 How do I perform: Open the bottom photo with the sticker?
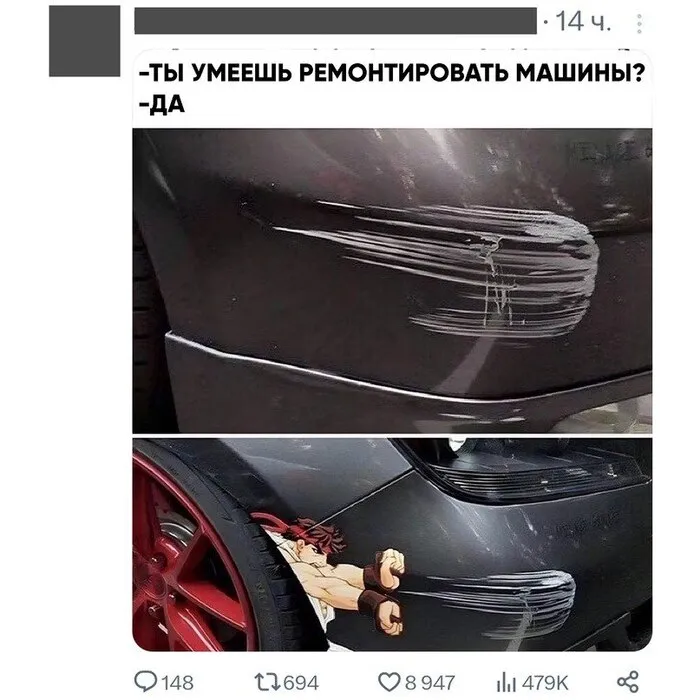tap(392, 544)
